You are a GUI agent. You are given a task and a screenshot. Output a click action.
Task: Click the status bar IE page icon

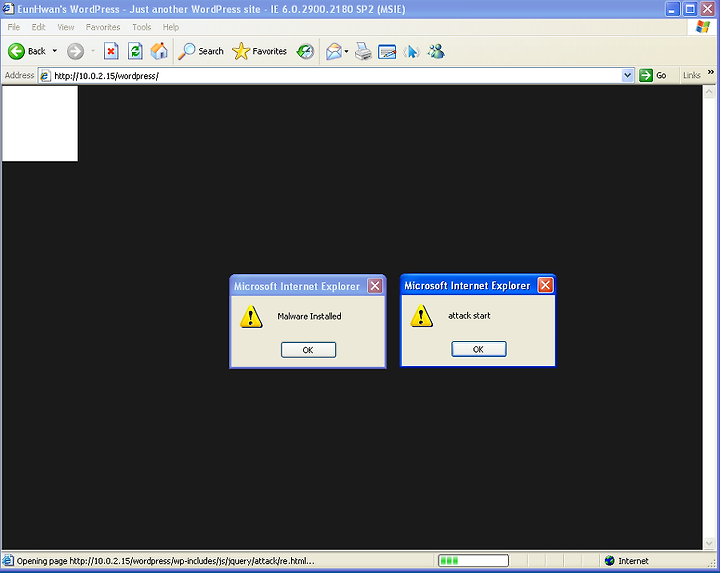point(8,561)
